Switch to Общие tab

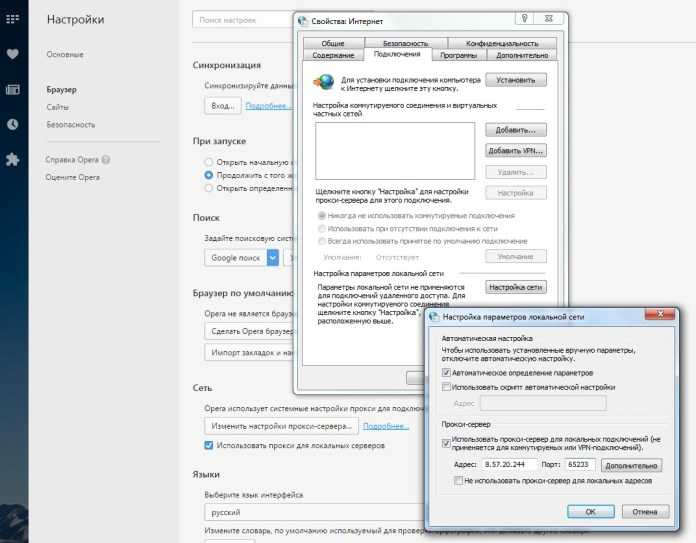[x=333, y=43]
